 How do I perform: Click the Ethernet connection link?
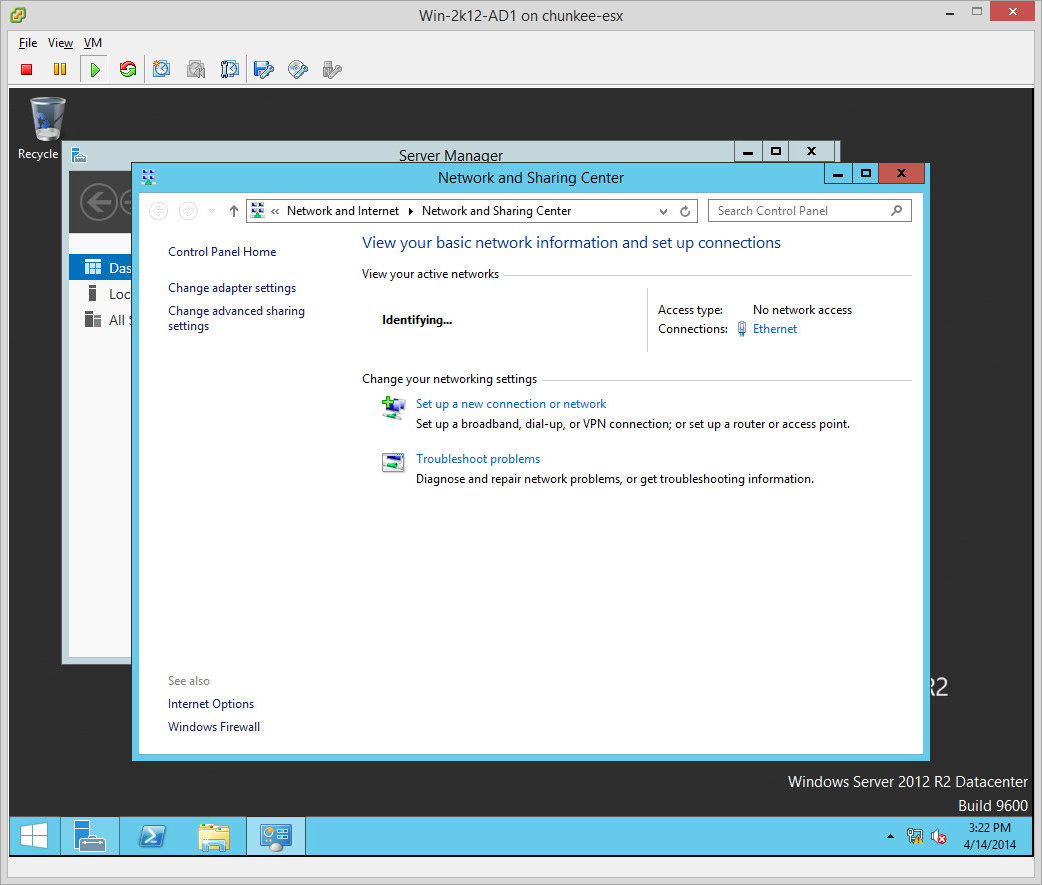click(x=775, y=329)
